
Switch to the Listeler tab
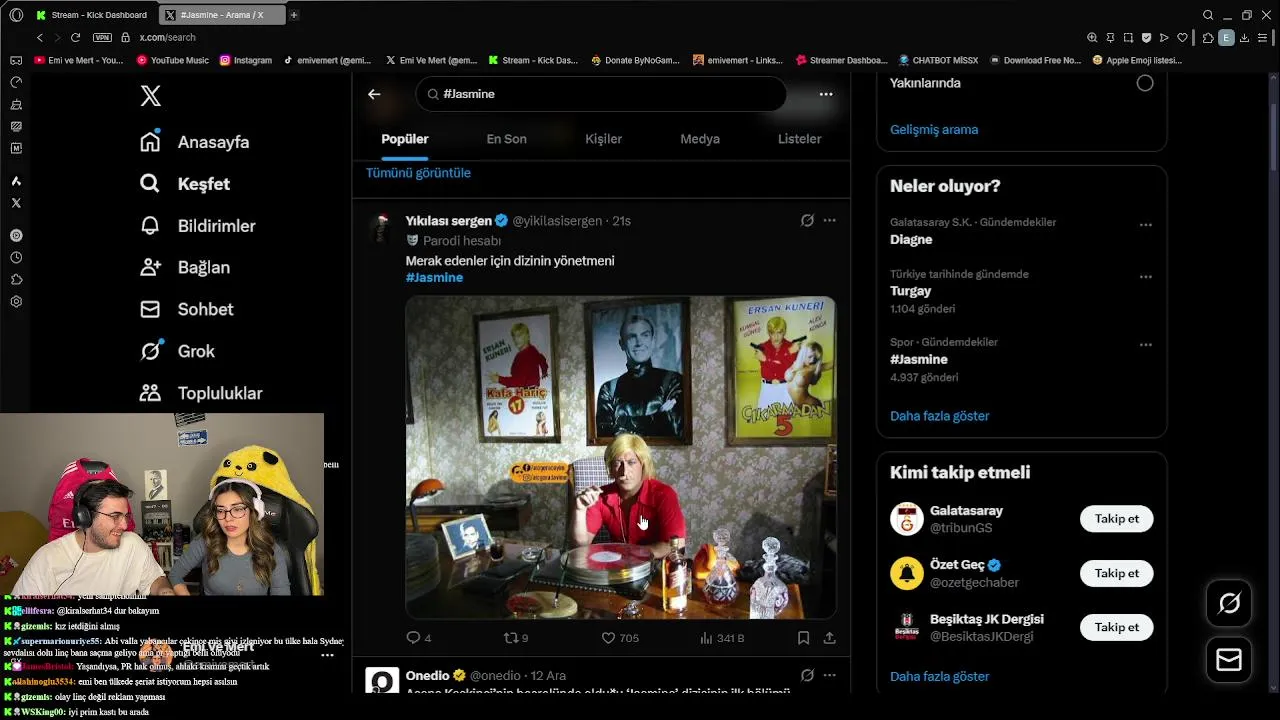click(799, 139)
